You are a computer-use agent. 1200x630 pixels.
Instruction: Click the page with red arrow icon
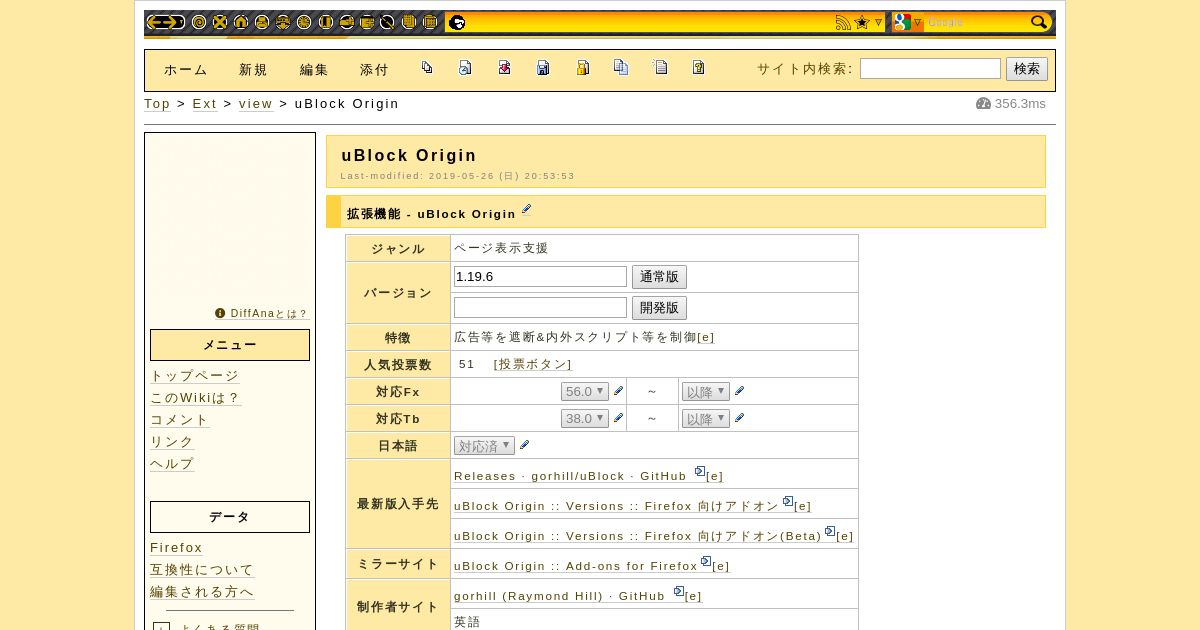(504, 67)
